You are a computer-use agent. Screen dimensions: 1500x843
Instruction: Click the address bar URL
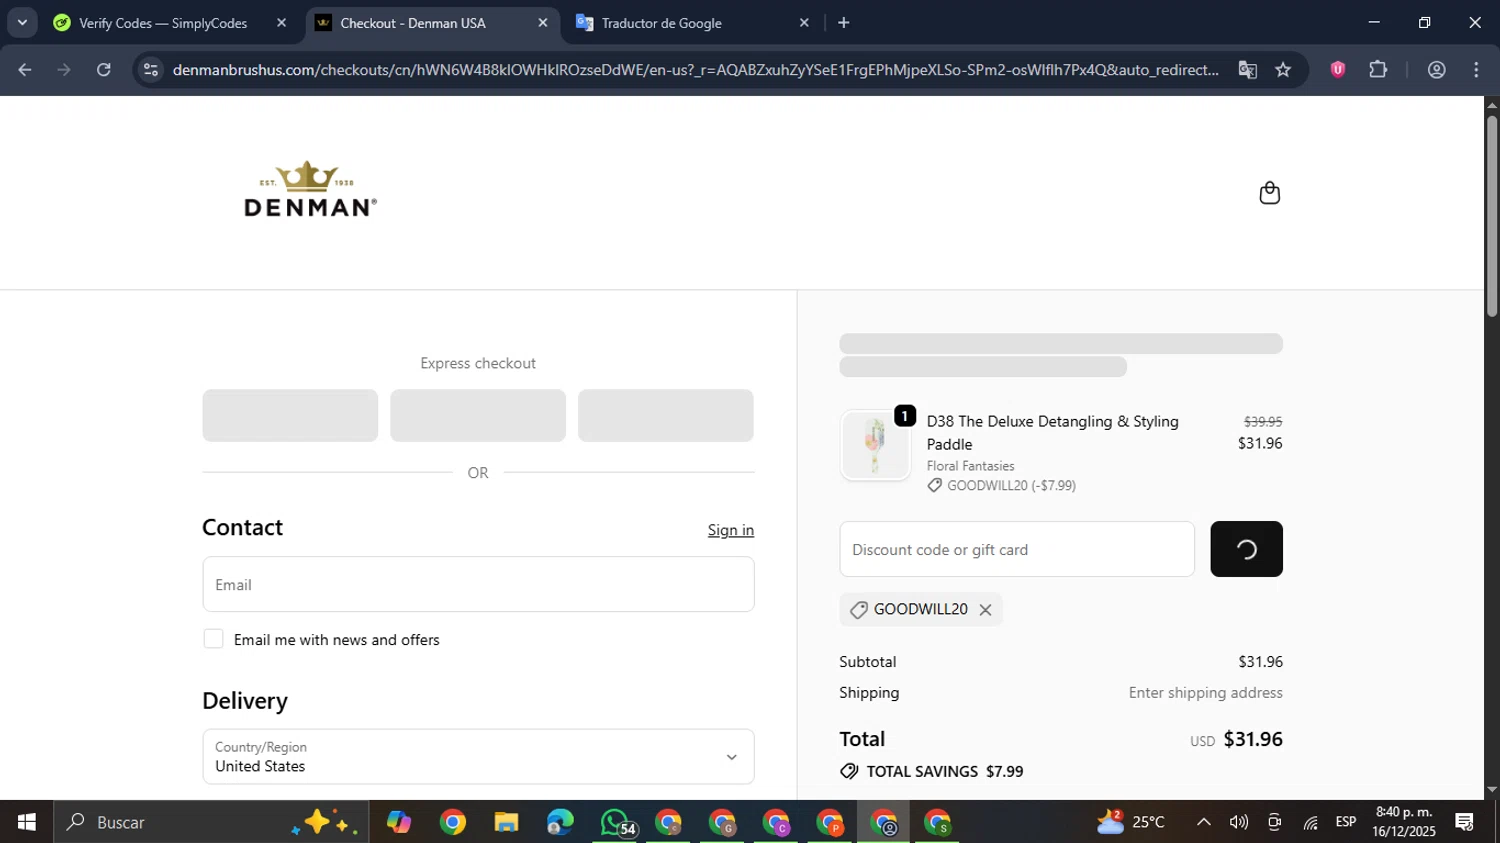[x=695, y=70]
